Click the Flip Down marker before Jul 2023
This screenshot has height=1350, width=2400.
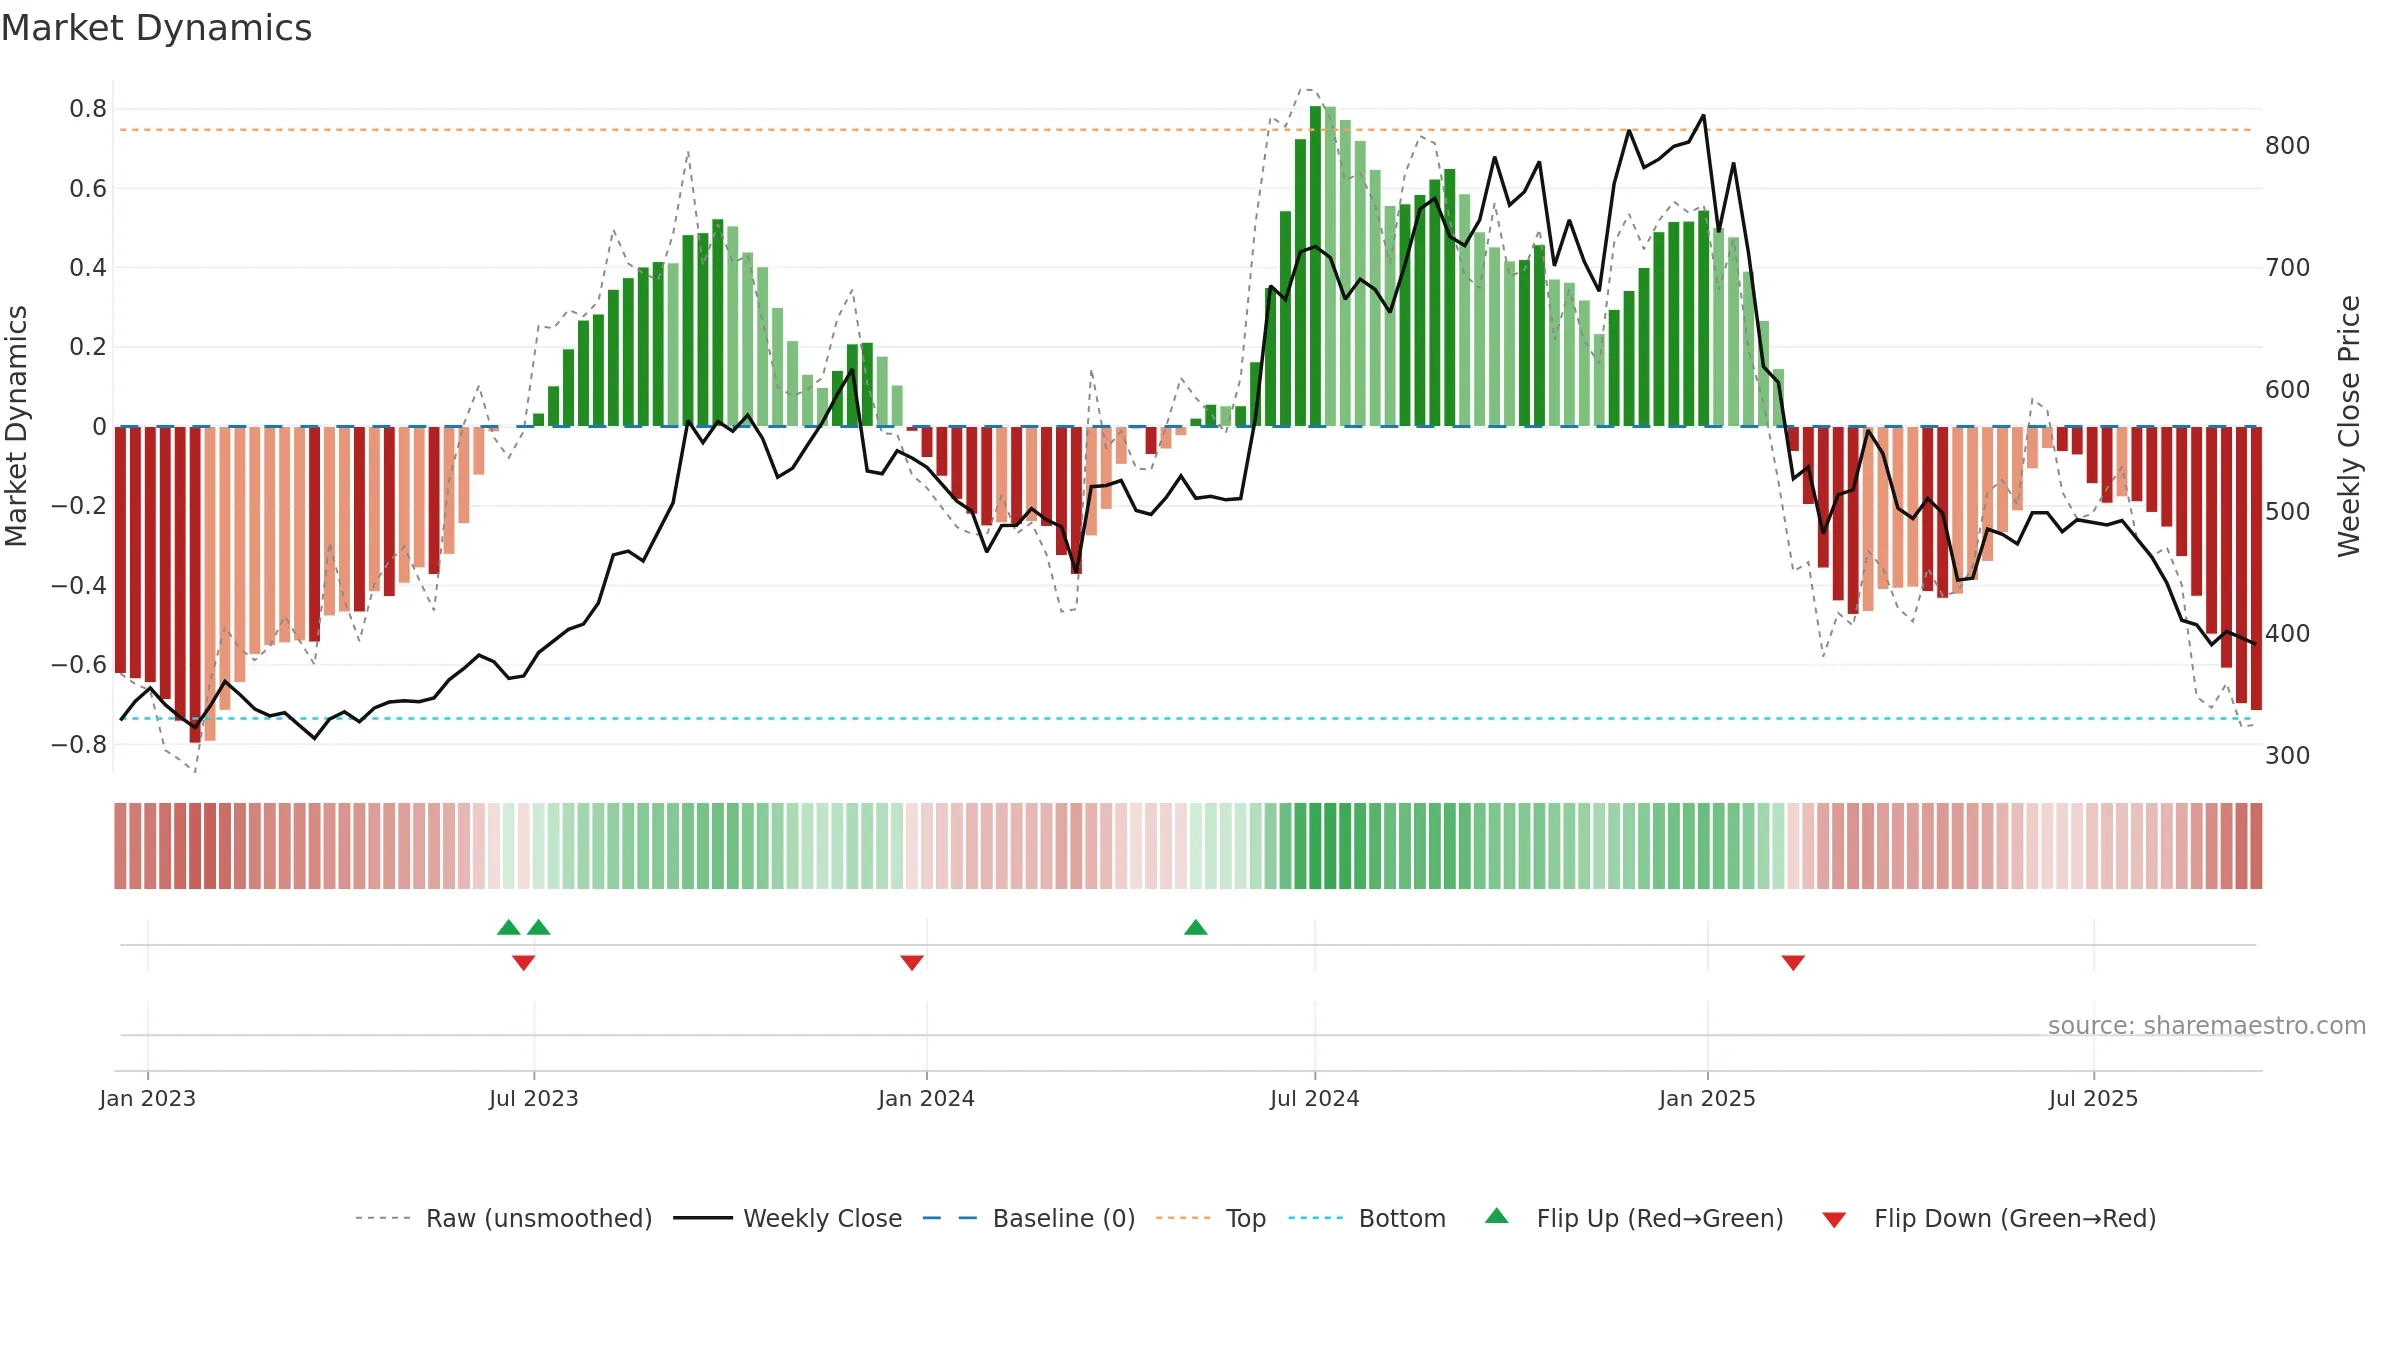[523, 962]
